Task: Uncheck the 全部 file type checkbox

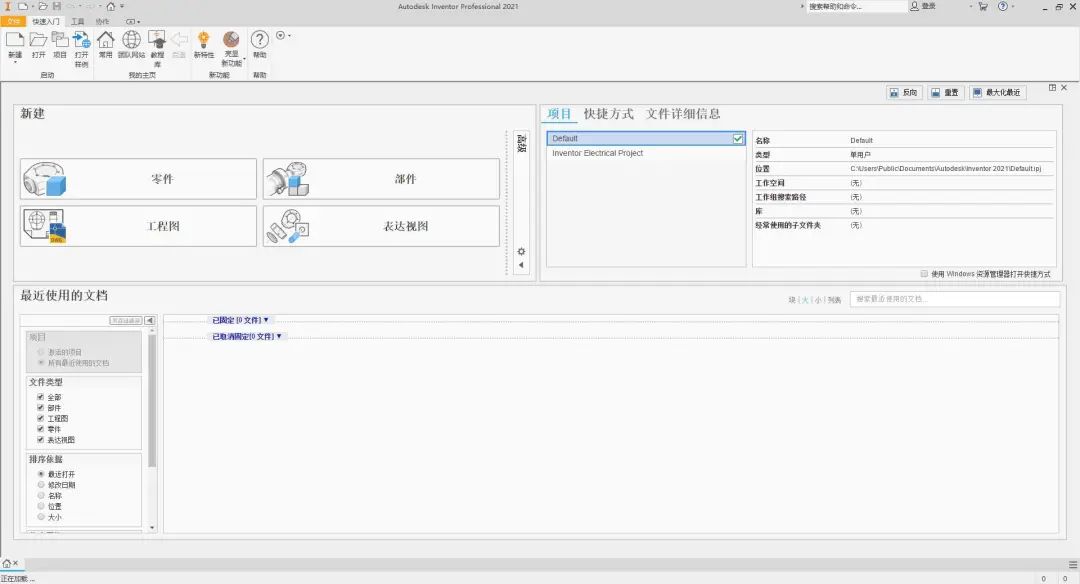Action: (41, 397)
